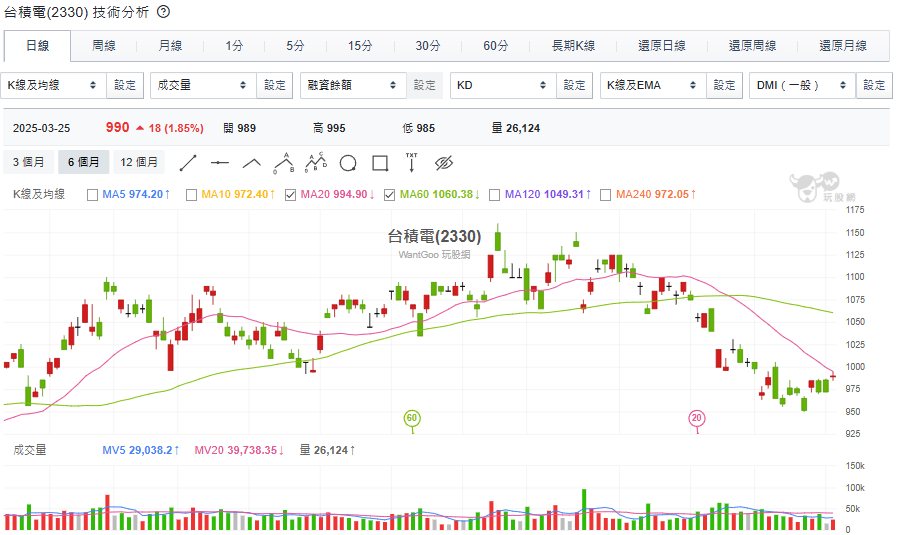Image resolution: width=897 pixels, height=535 pixels.
Task: Select the rectangle drawing tool
Action: (380, 162)
